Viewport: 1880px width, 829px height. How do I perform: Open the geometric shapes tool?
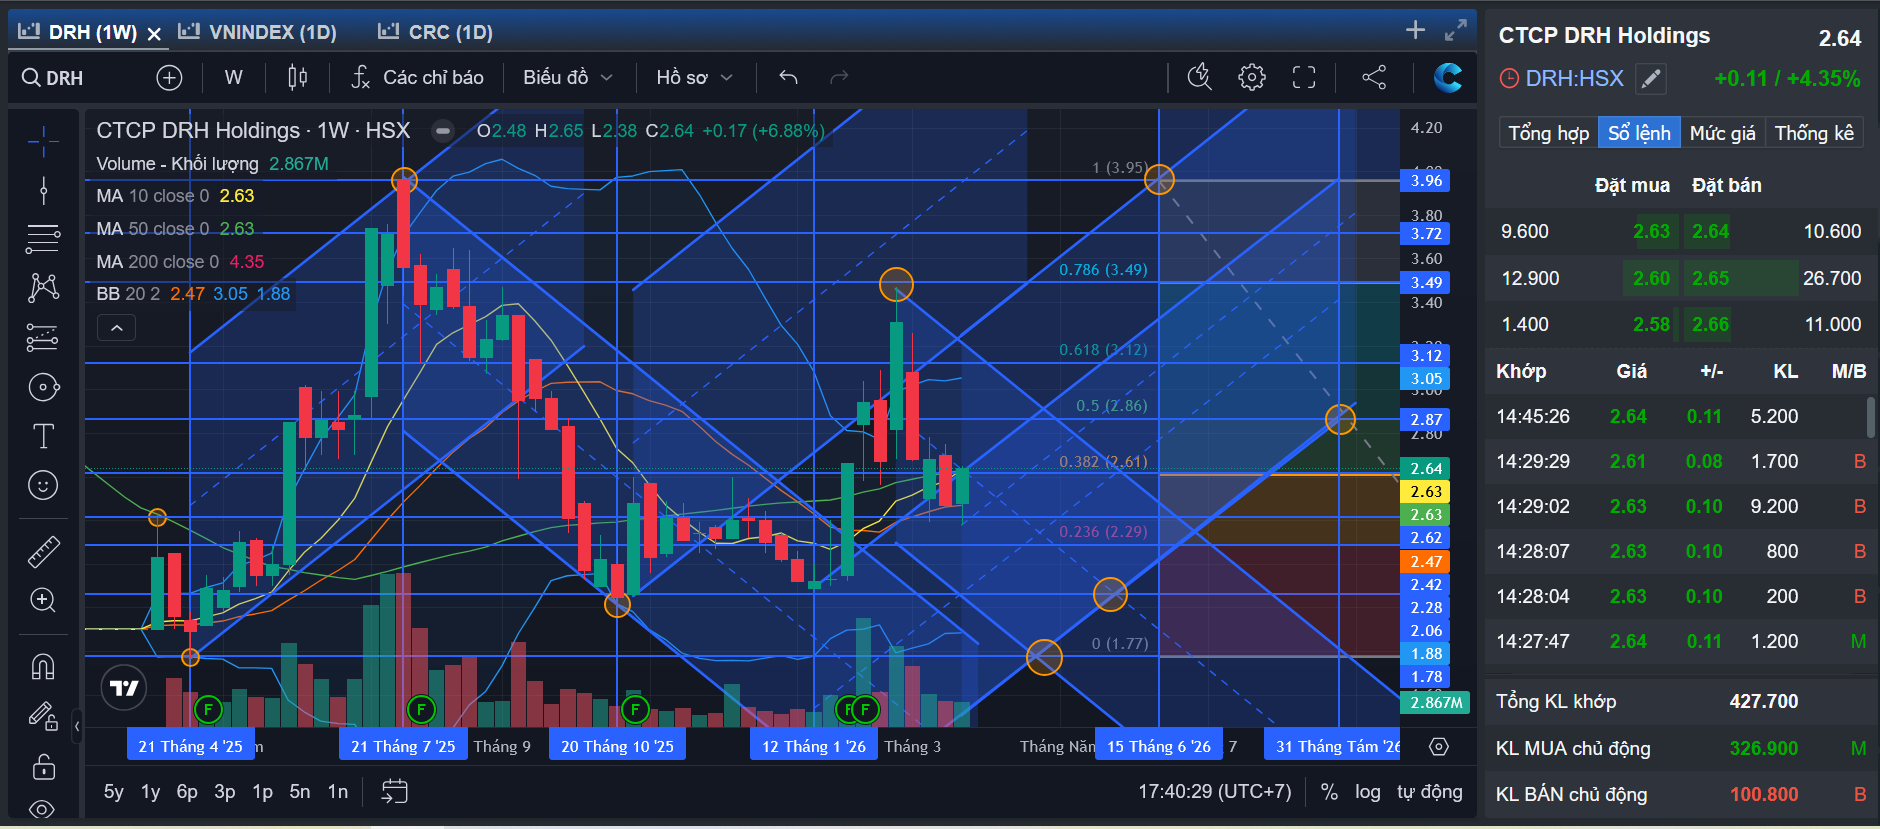pyautogui.click(x=43, y=387)
